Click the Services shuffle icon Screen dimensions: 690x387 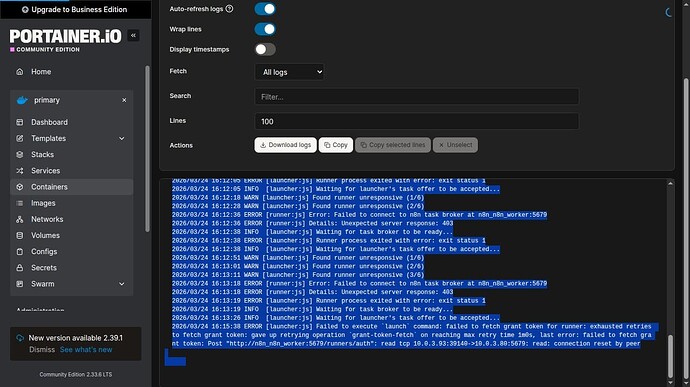(19, 171)
